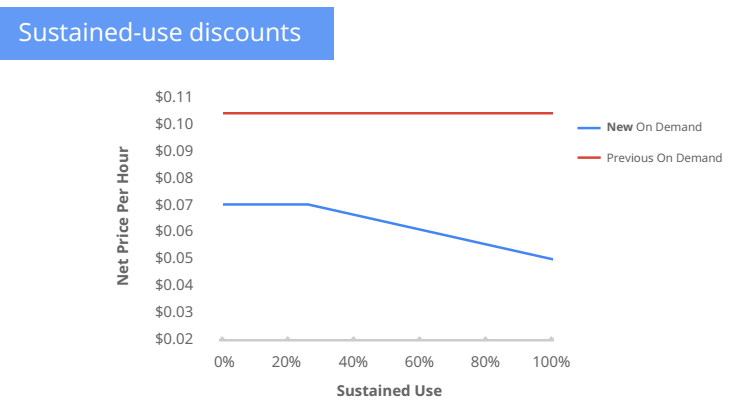Click the "Sustained-use discounts" title banner

point(166,32)
